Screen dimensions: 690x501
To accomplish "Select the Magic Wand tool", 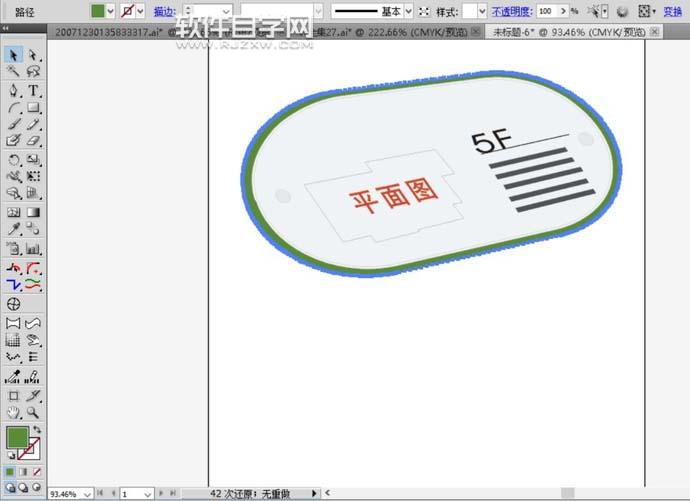I will pyautogui.click(x=13, y=71).
